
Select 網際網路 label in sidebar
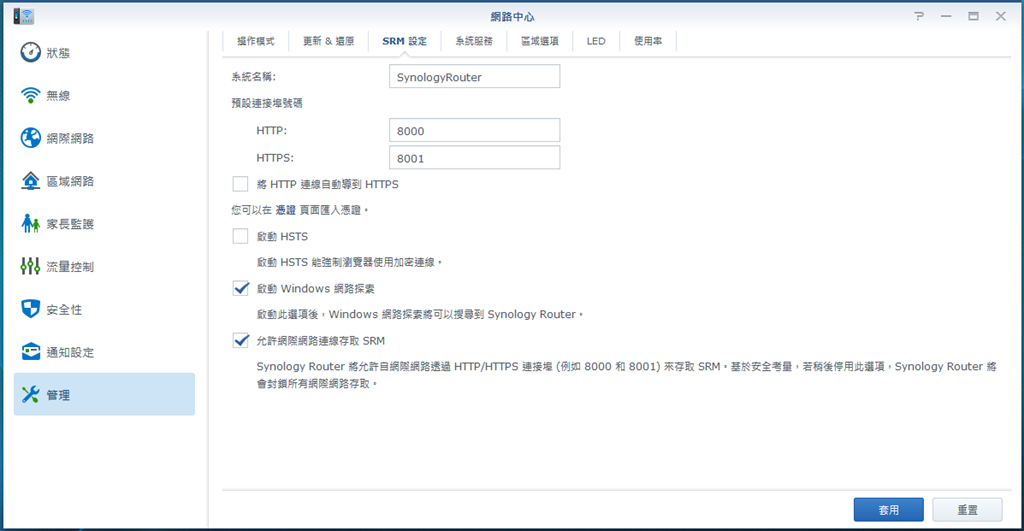point(70,138)
